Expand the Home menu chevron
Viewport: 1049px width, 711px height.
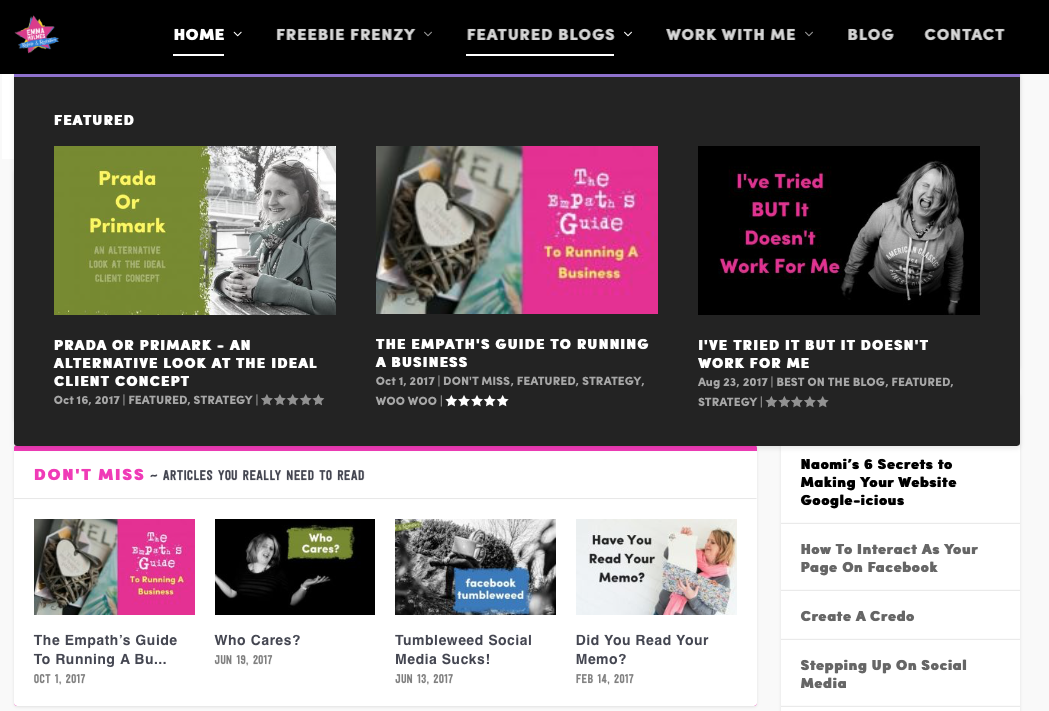coord(237,34)
